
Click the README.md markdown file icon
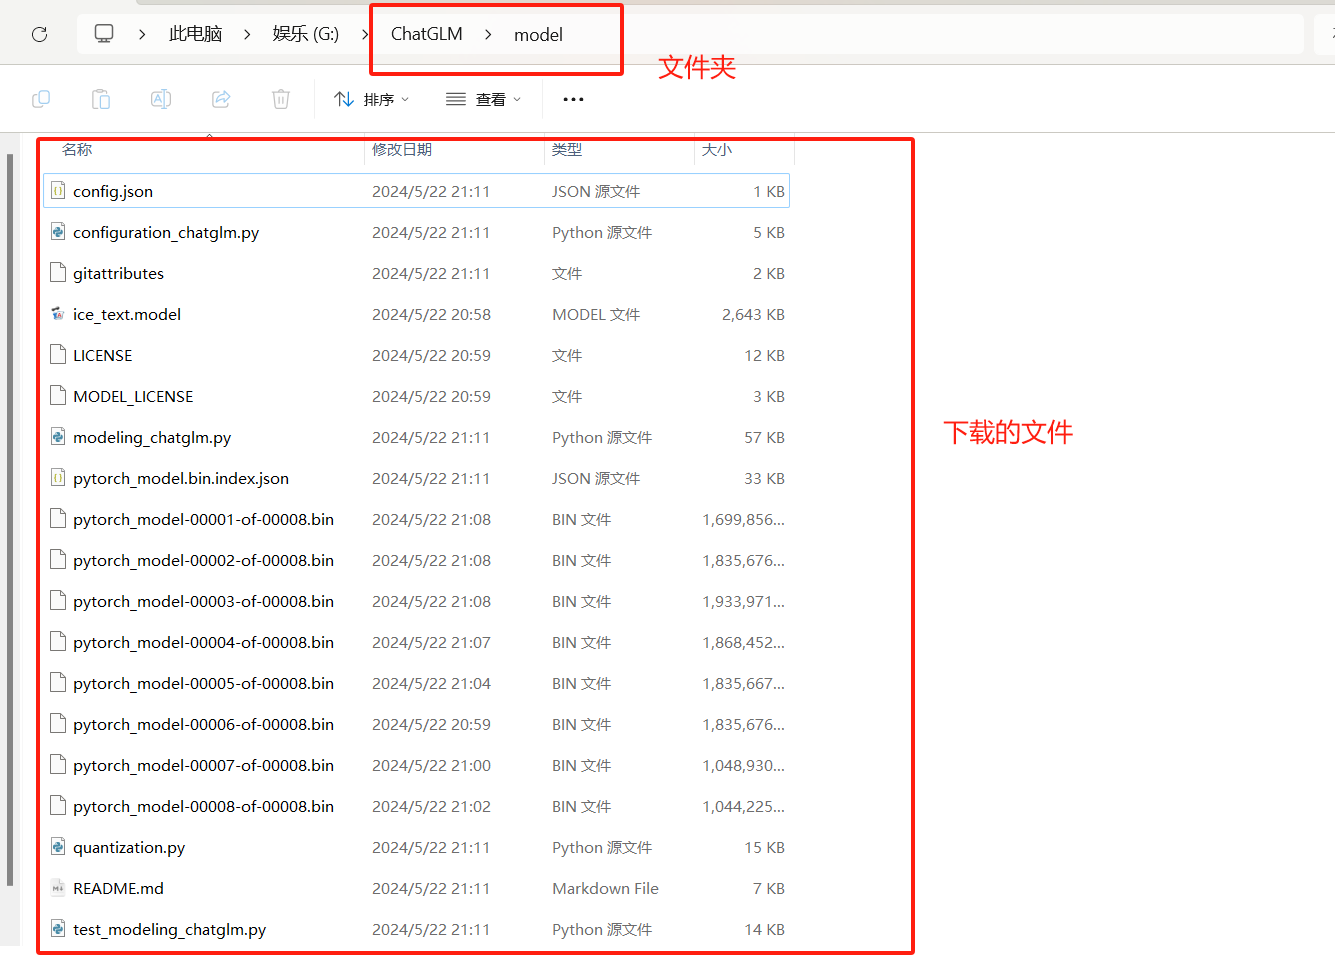58,887
